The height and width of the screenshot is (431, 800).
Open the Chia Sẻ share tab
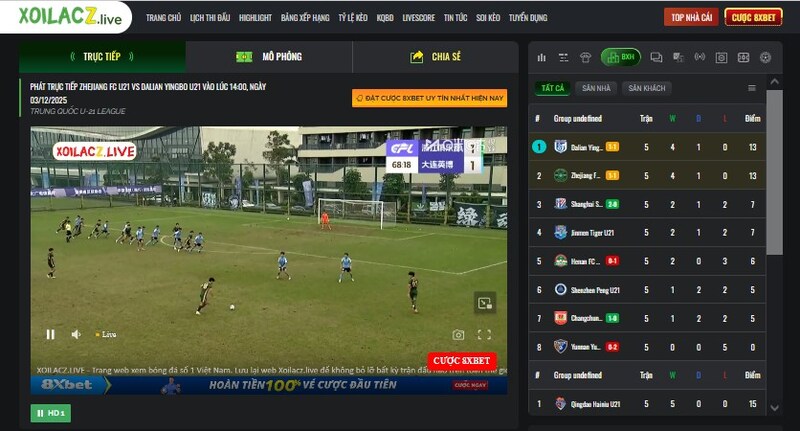pyautogui.click(x=436, y=57)
